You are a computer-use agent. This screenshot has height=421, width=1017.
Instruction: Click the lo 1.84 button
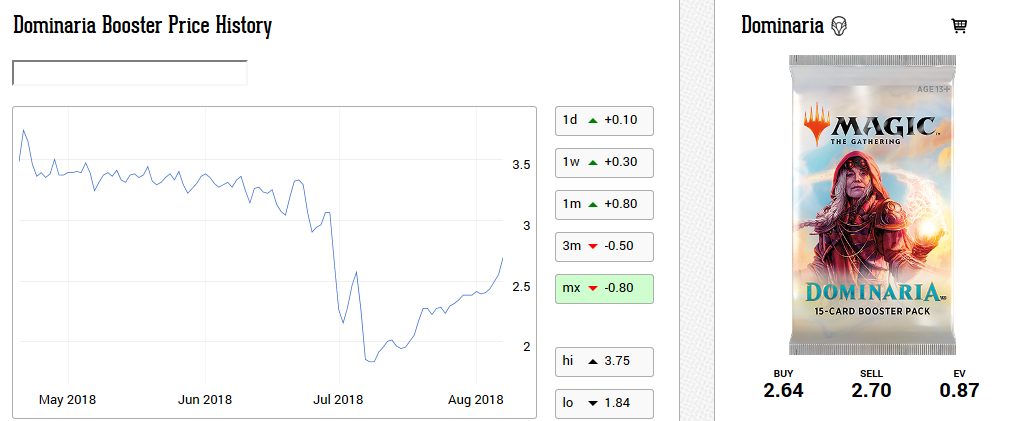tap(603, 403)
